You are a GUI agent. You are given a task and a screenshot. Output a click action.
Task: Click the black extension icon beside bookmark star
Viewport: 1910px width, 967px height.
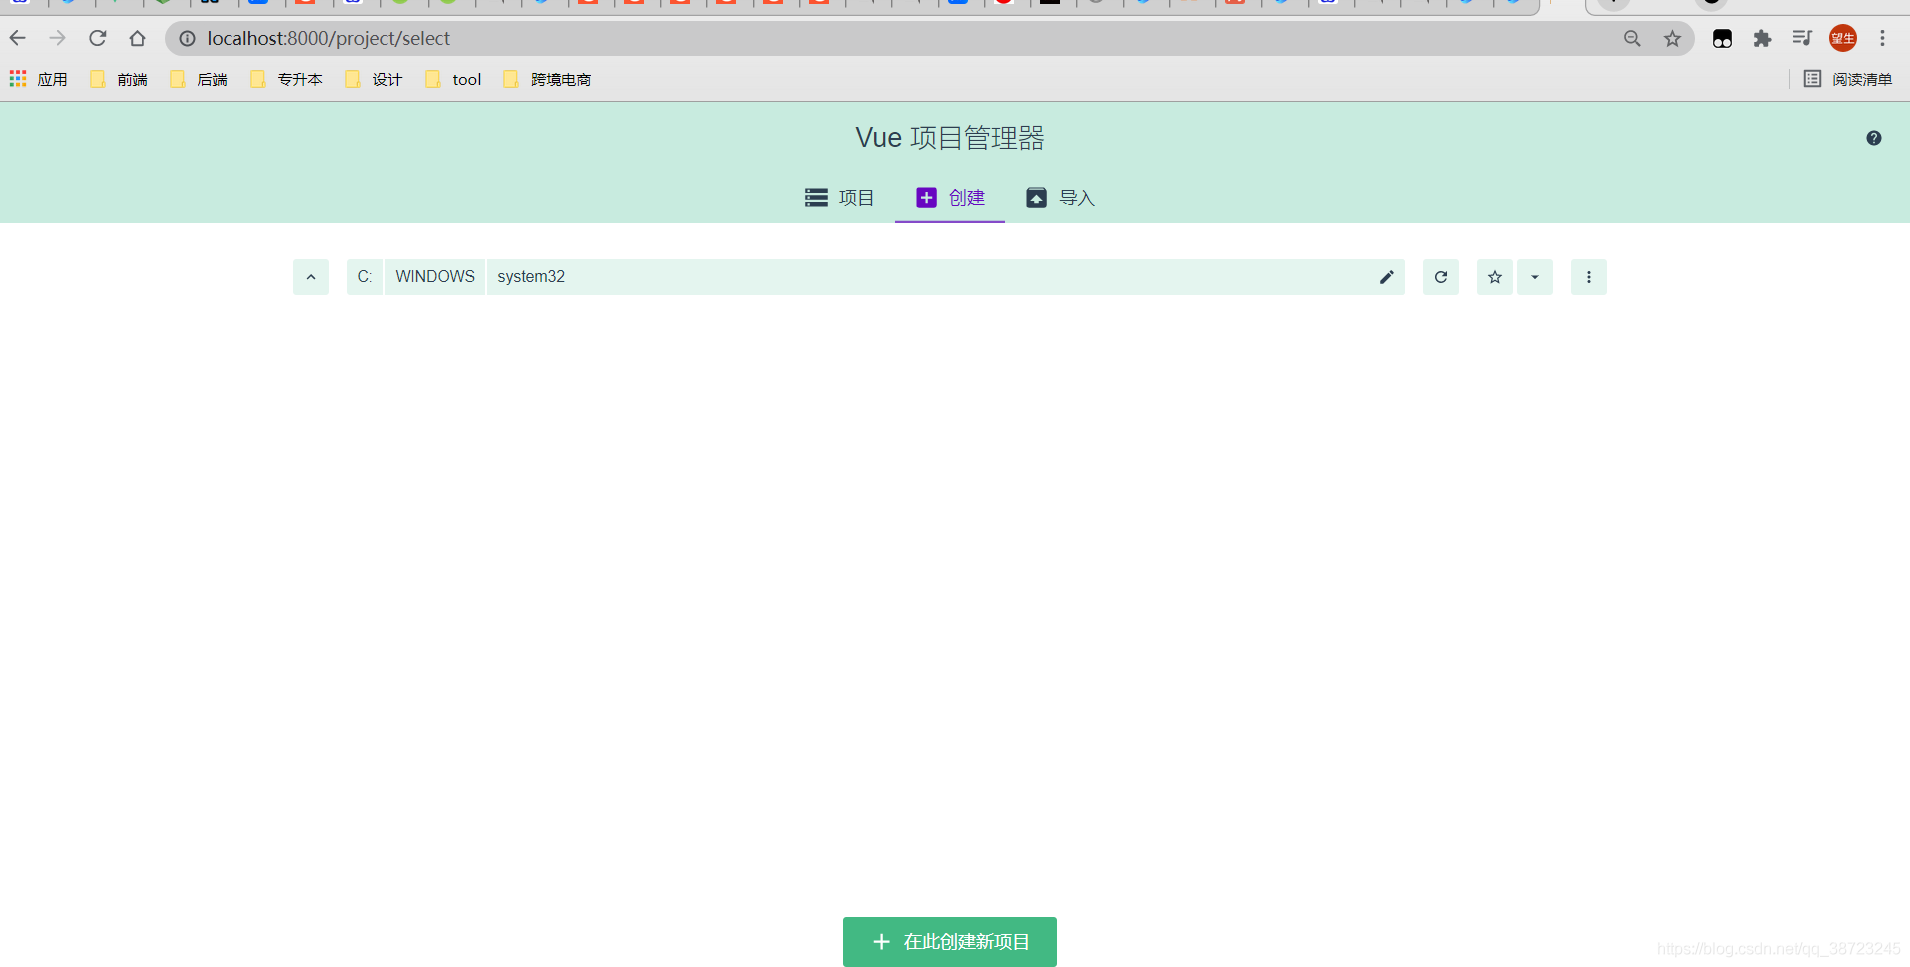pos(1722,38)
